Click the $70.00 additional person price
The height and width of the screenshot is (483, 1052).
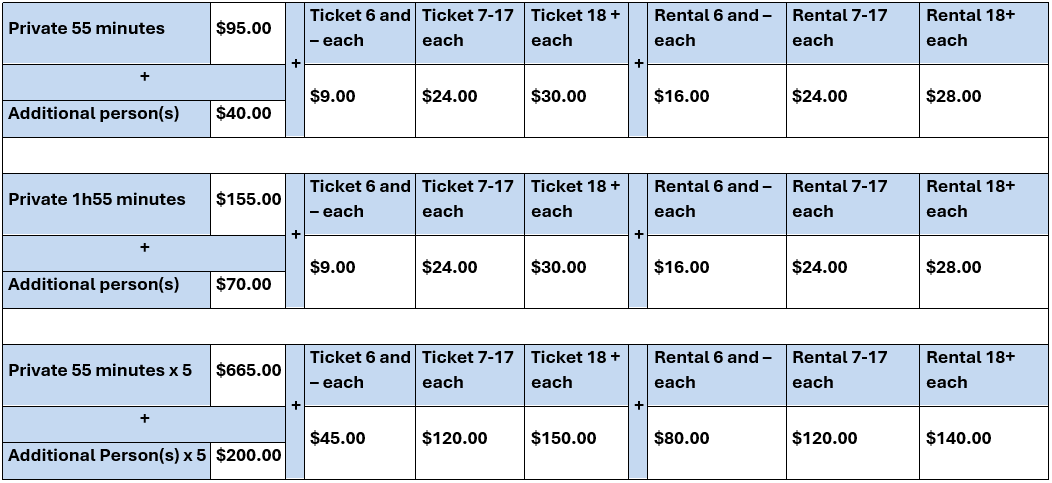point(248,290)
